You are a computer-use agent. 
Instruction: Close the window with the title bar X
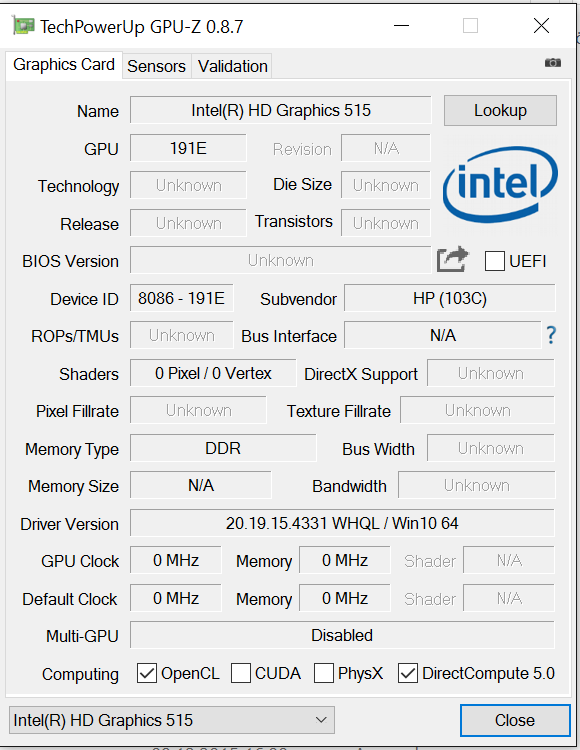[541, 25]
